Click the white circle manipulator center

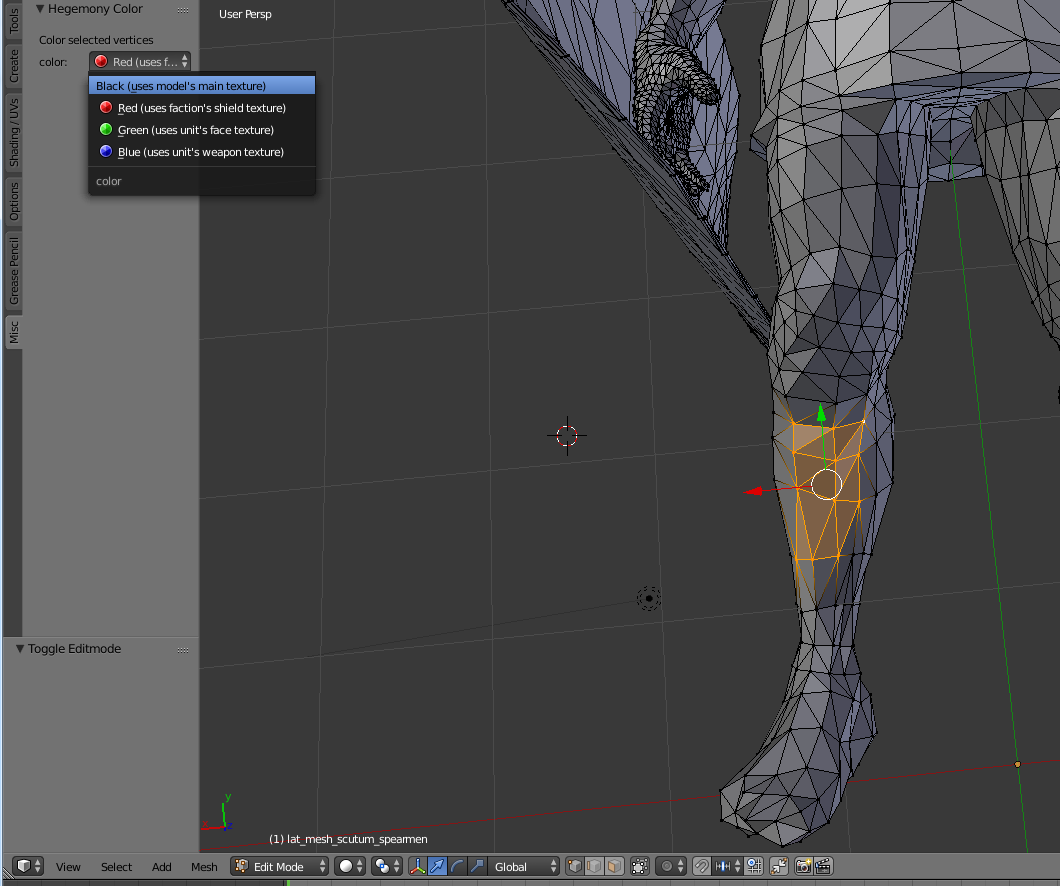pyautogui.click(x=826, y=484)
